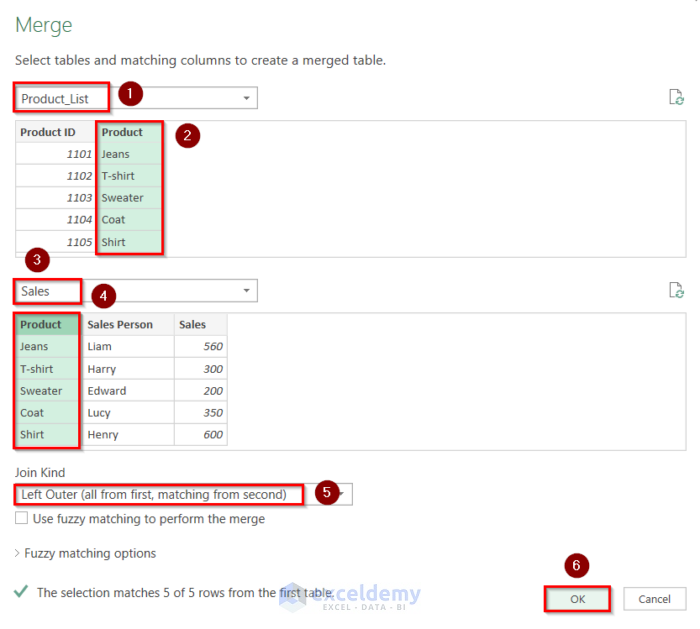Image resolution: width=700 pixels, height=629 pixels.
Task: Select the Sales column header
Action: 200,325
